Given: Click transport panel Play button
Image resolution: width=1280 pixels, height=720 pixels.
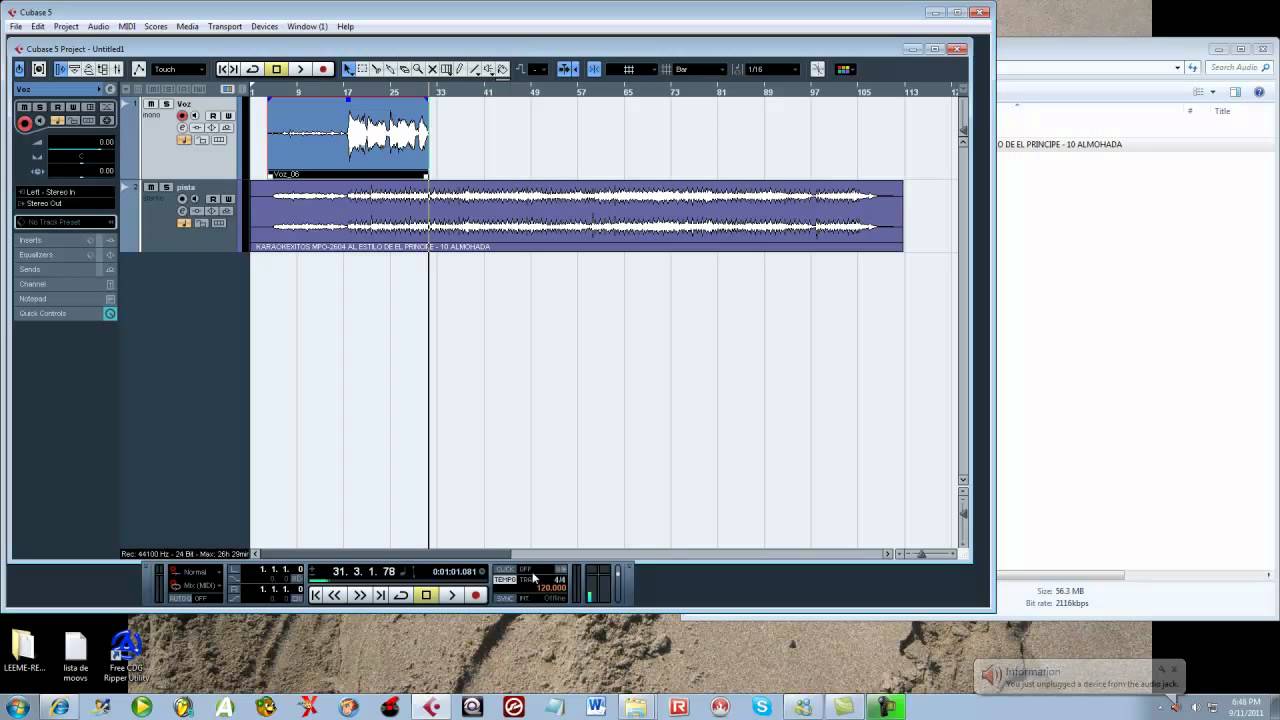Looking at the screenshot, I should pyautogui.click(x=452, y=595).
